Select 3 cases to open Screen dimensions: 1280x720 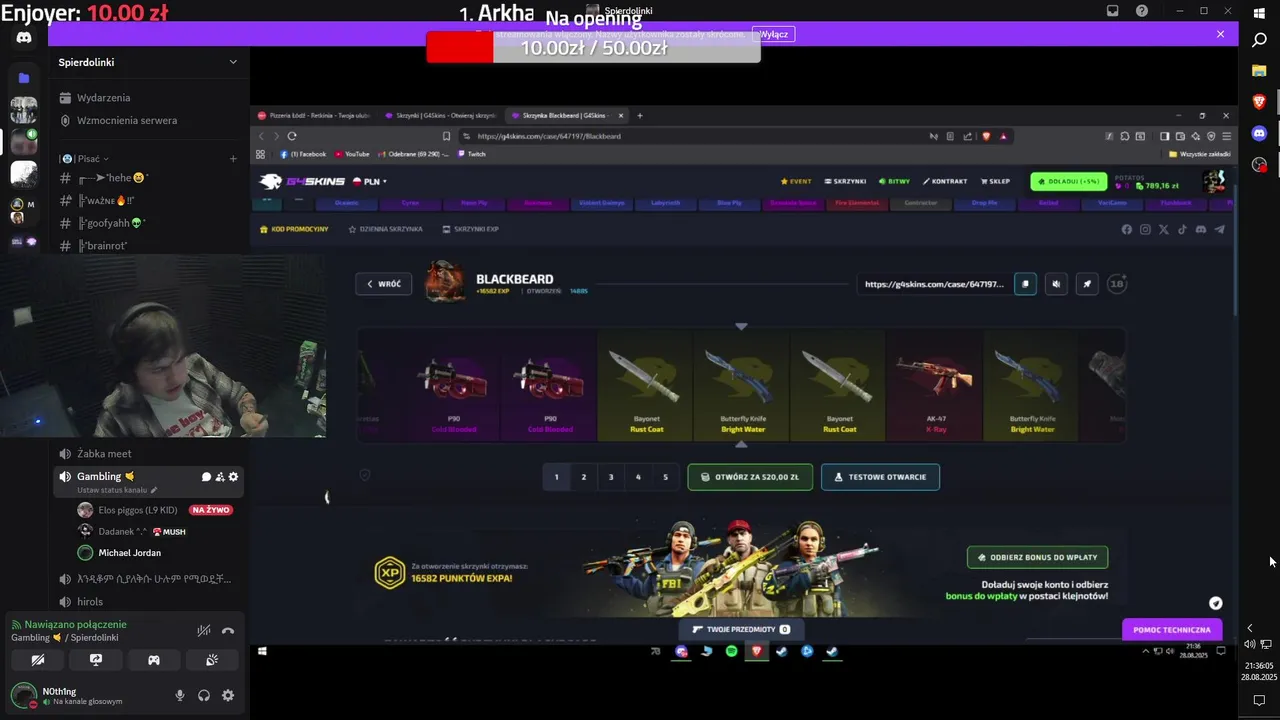(x=611, y=477)
